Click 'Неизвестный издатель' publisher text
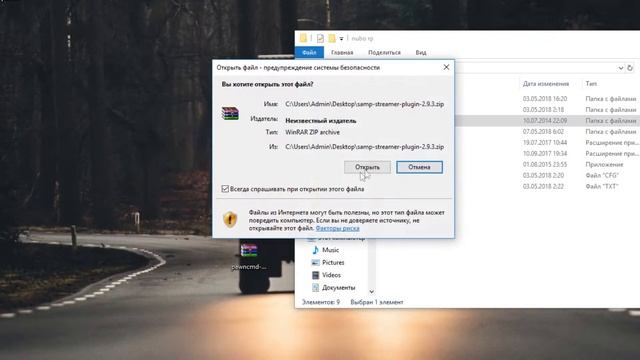Image resolution: width=640 pixels, height=360 pixels. (x=320, y=121)
